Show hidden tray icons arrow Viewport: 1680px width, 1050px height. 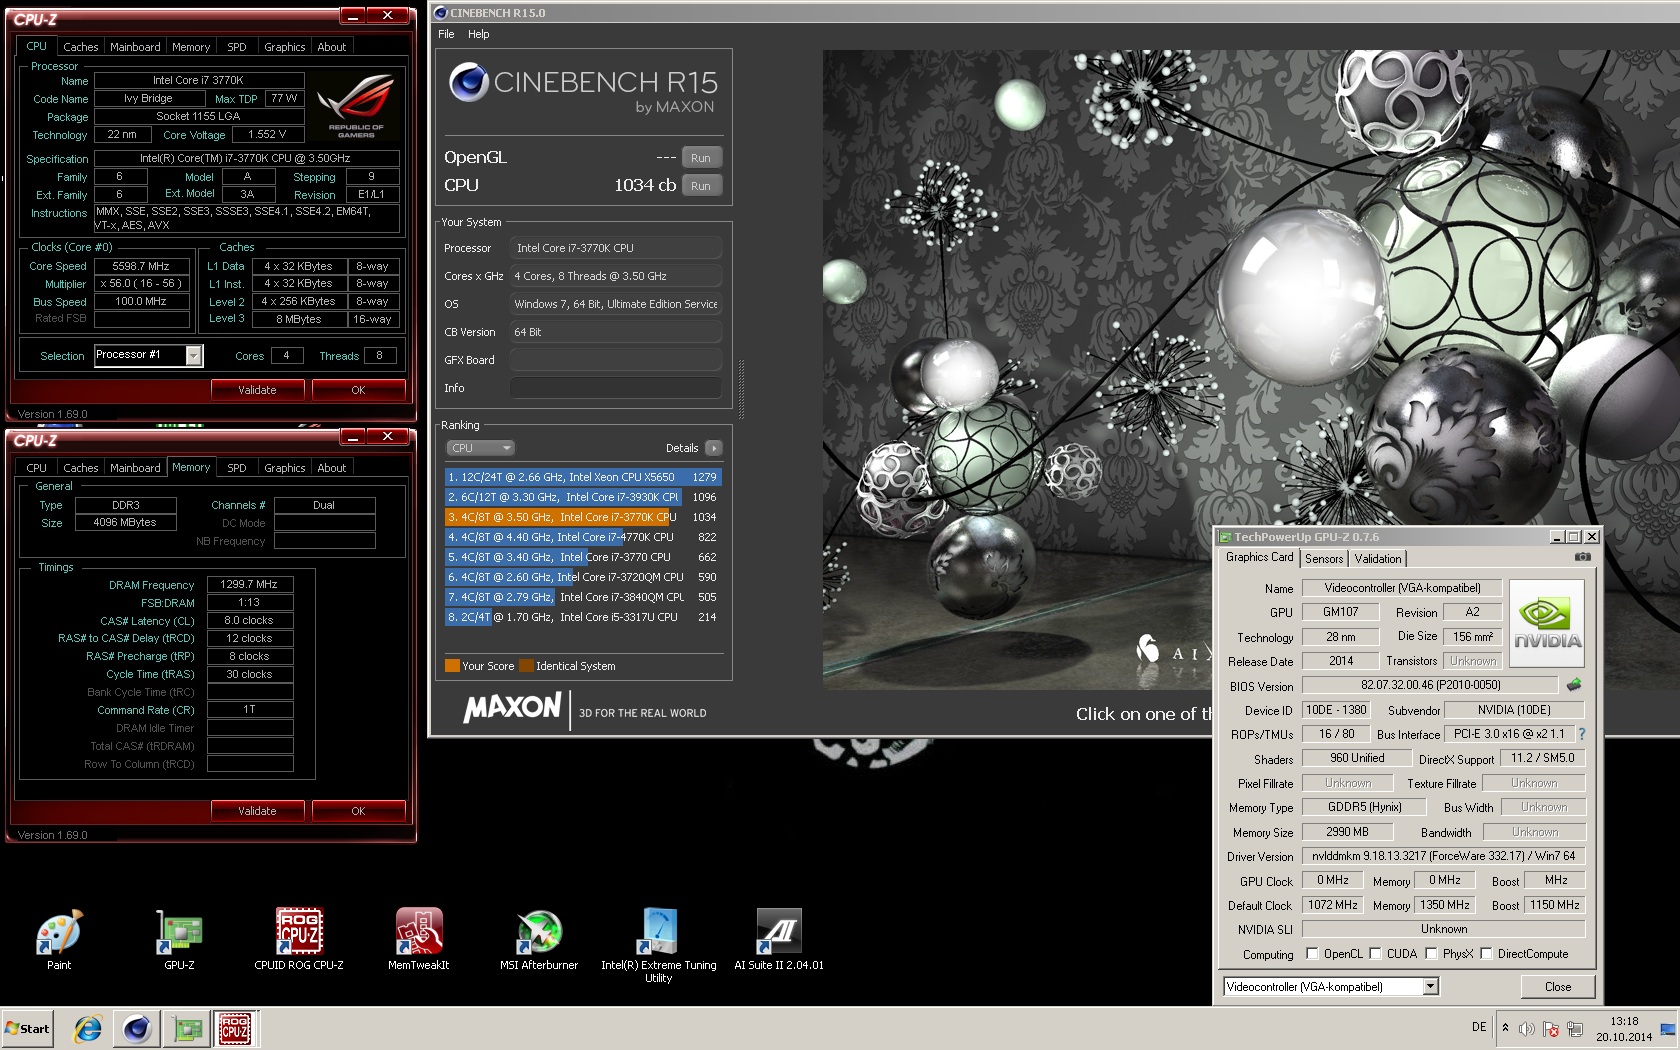1505,1028
